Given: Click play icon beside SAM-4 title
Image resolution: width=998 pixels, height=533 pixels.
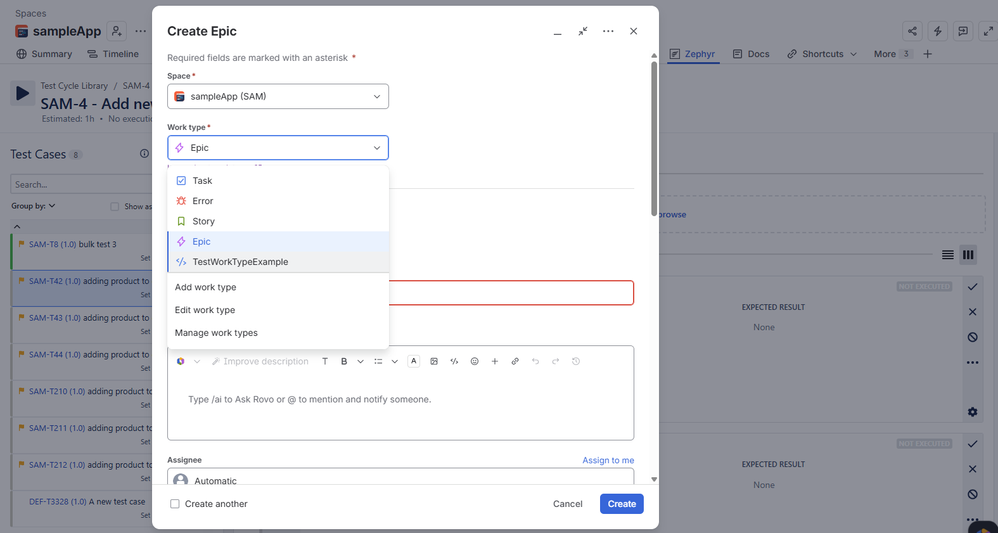Looking at the screenshot, I should [x=22, y=94].
